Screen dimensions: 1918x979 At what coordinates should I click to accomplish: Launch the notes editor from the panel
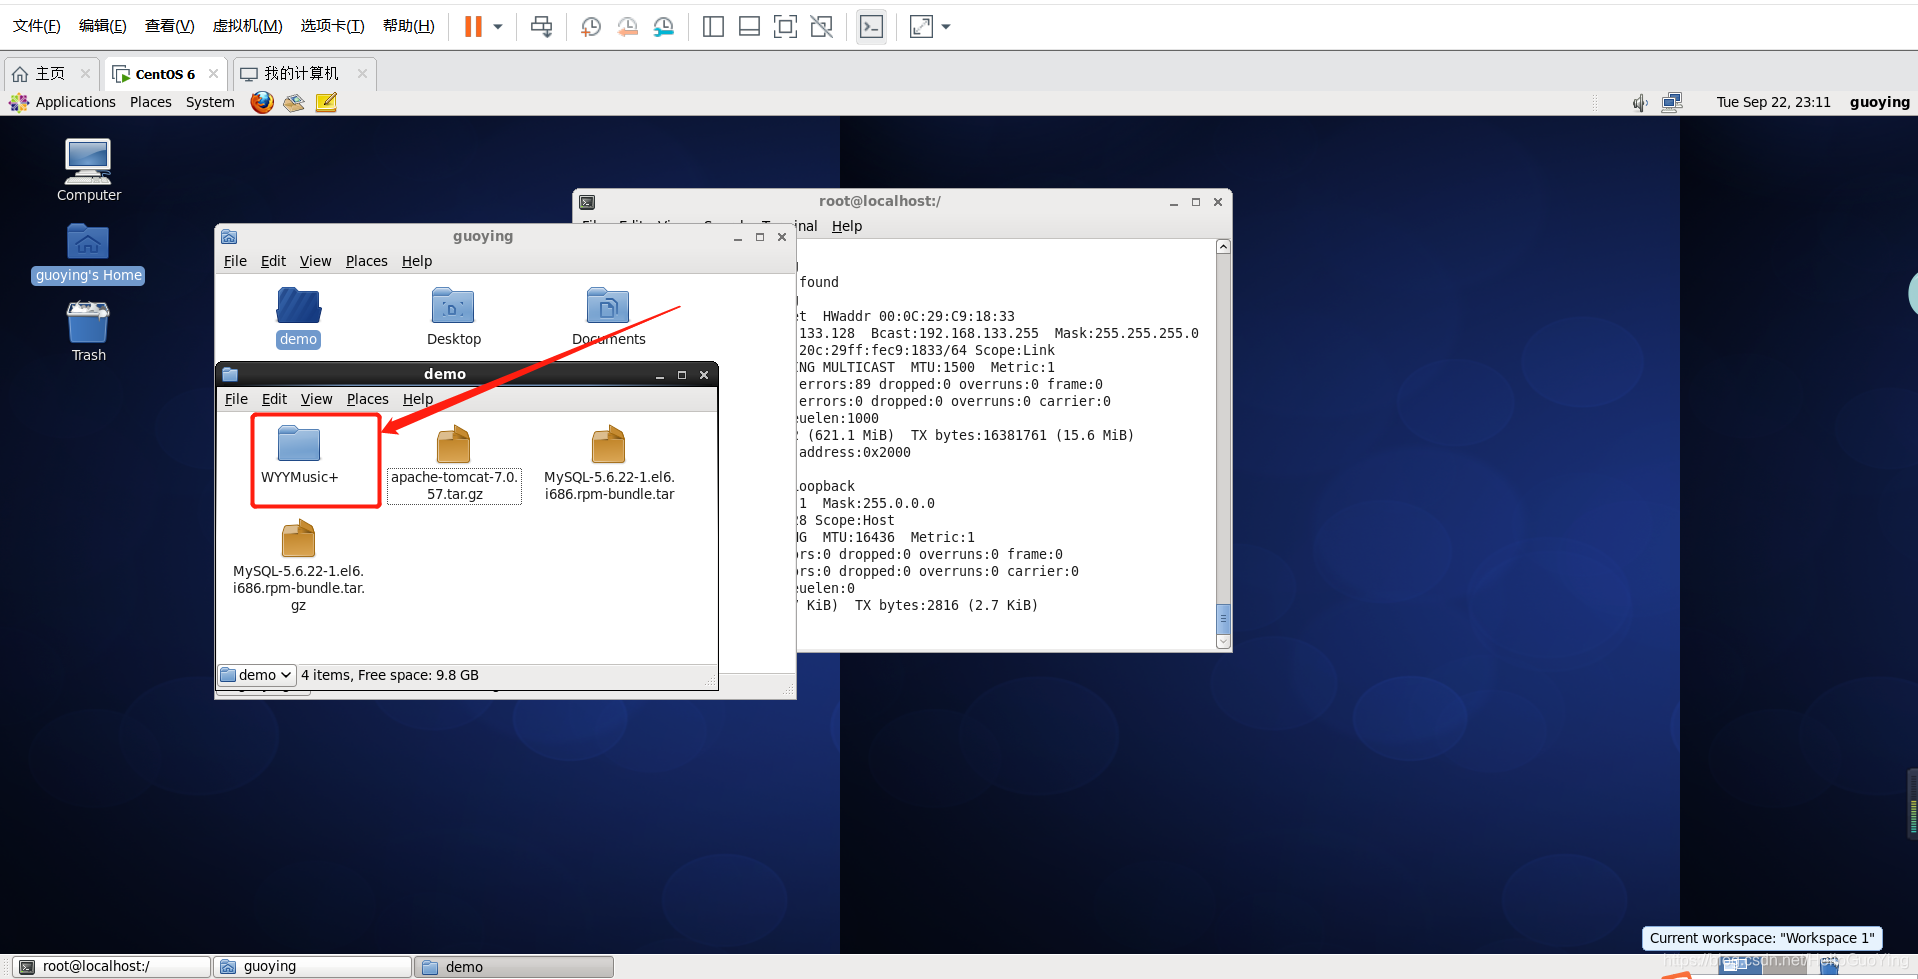pos(326,102)
